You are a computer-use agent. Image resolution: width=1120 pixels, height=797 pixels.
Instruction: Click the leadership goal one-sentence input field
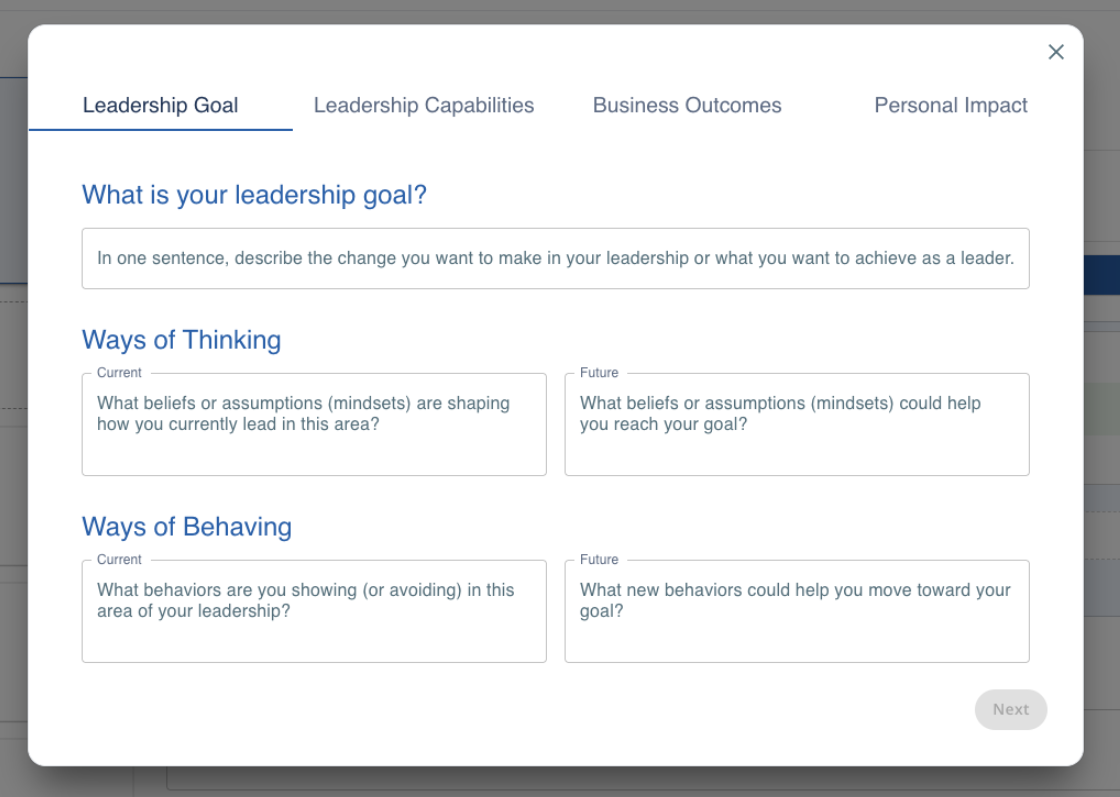coord(555,258)
